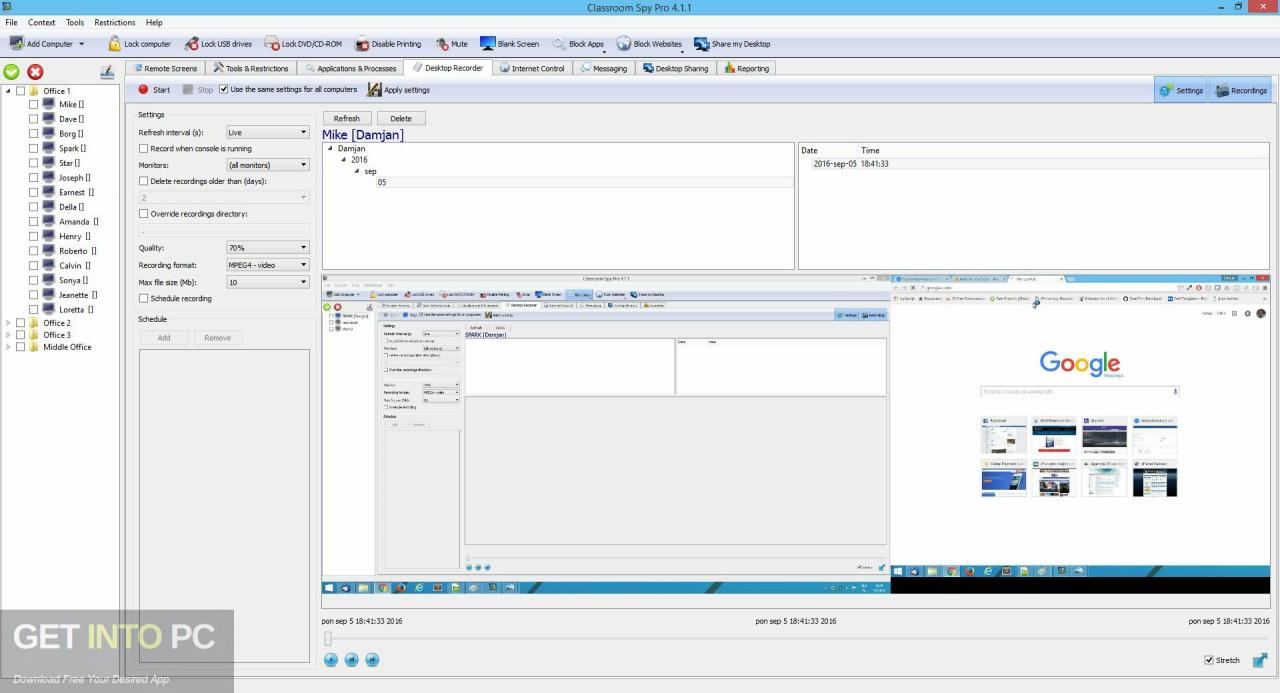Click the Blank Screen monitor icon
This screenshot has width=1280, height=693.
pyautogui.click(x=487, y=44)
